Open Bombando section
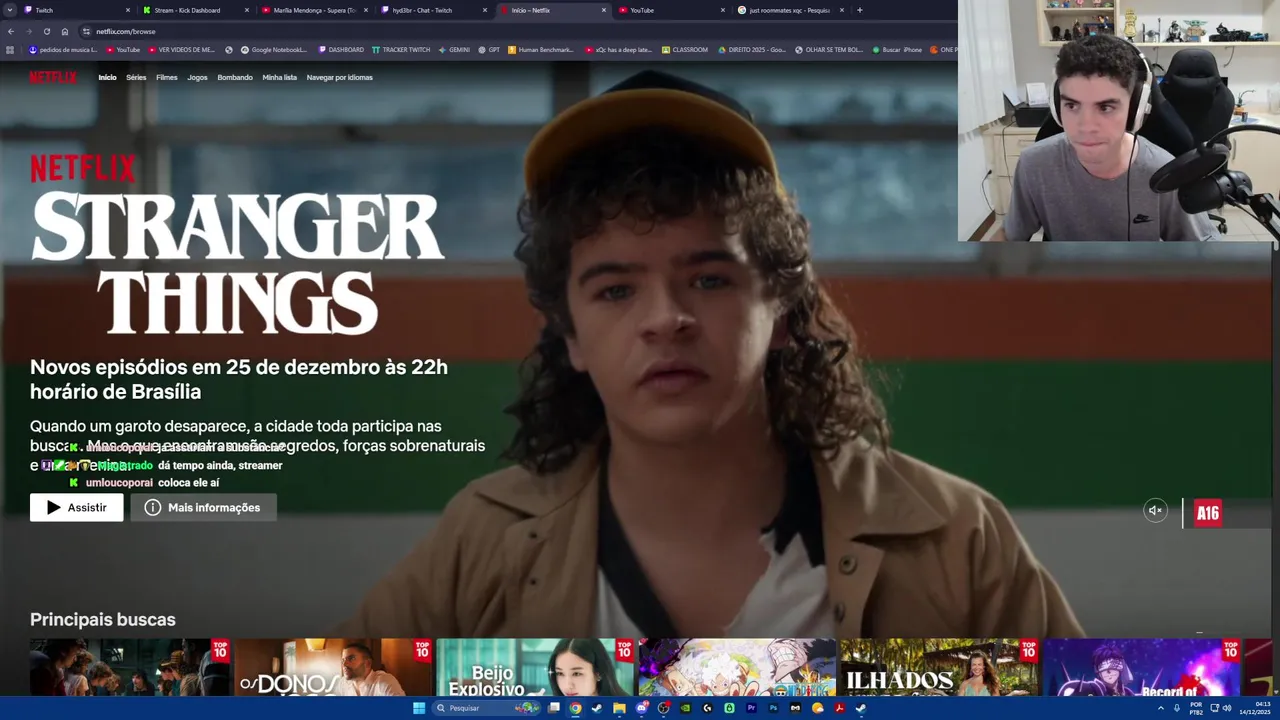This screenshot has width=1280, height=720. point(235,77)
